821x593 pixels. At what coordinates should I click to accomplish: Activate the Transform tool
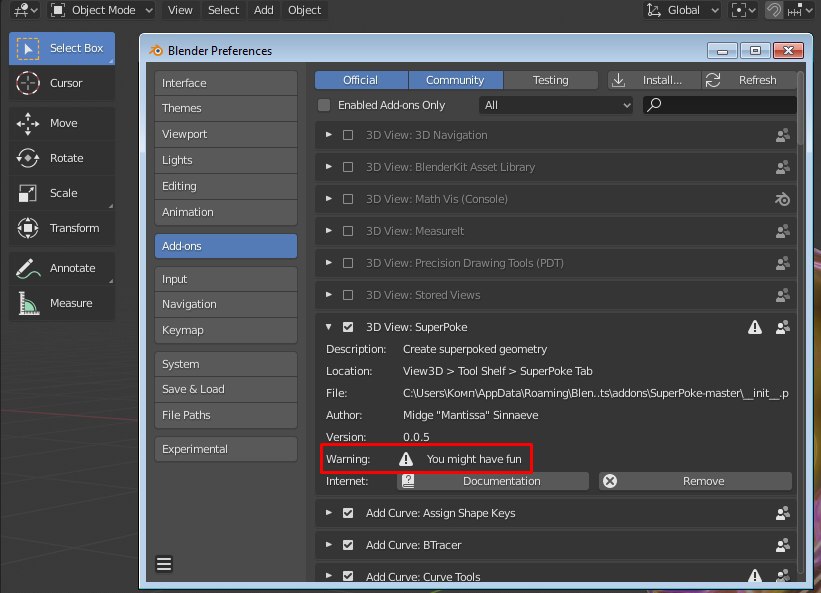click(62, 228)
